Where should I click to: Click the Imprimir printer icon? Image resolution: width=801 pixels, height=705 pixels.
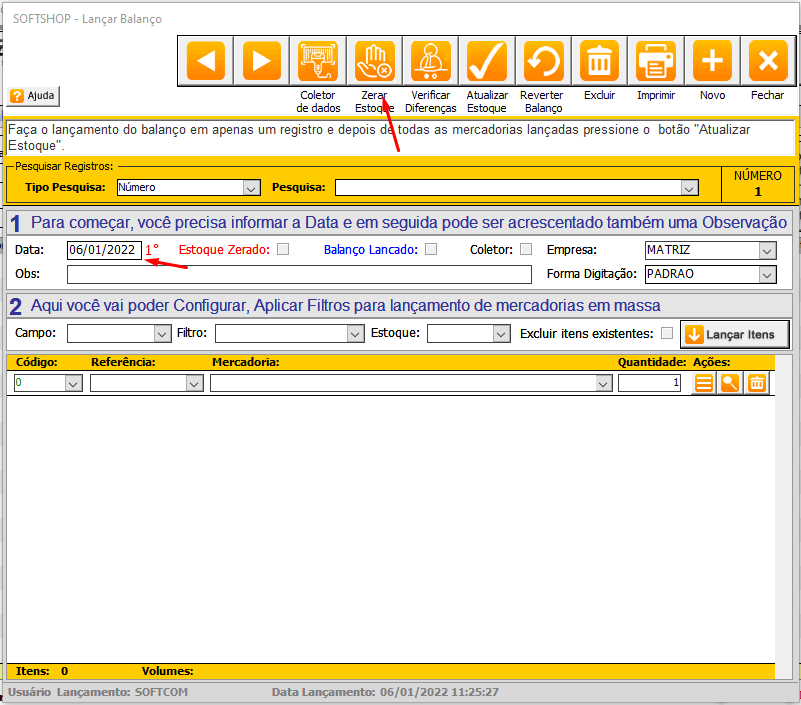point(656,62)
